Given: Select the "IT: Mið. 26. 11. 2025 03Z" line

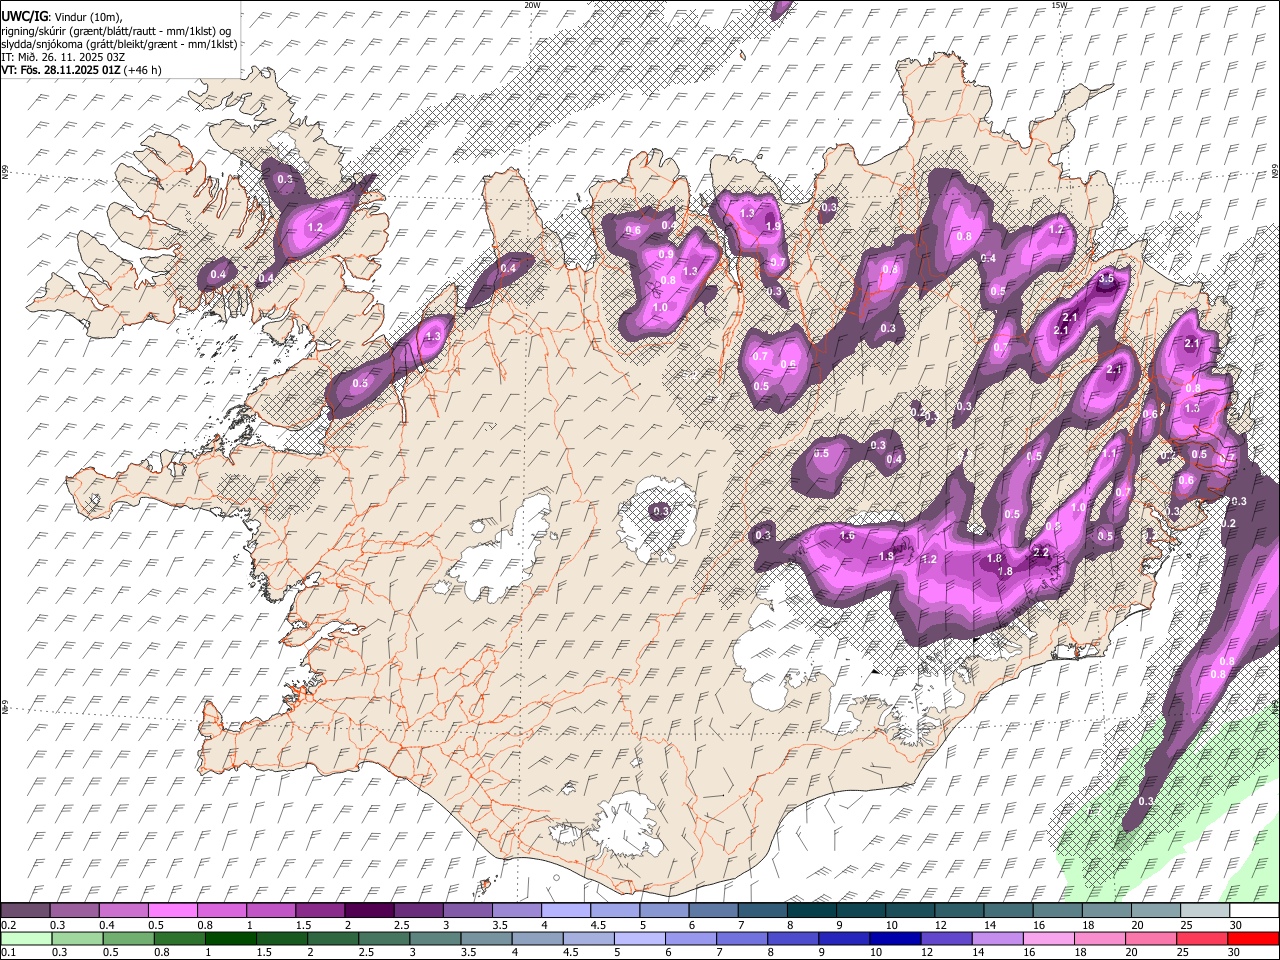Looking at the screenshot, I should pyautogui.click(x=63, y=57).
